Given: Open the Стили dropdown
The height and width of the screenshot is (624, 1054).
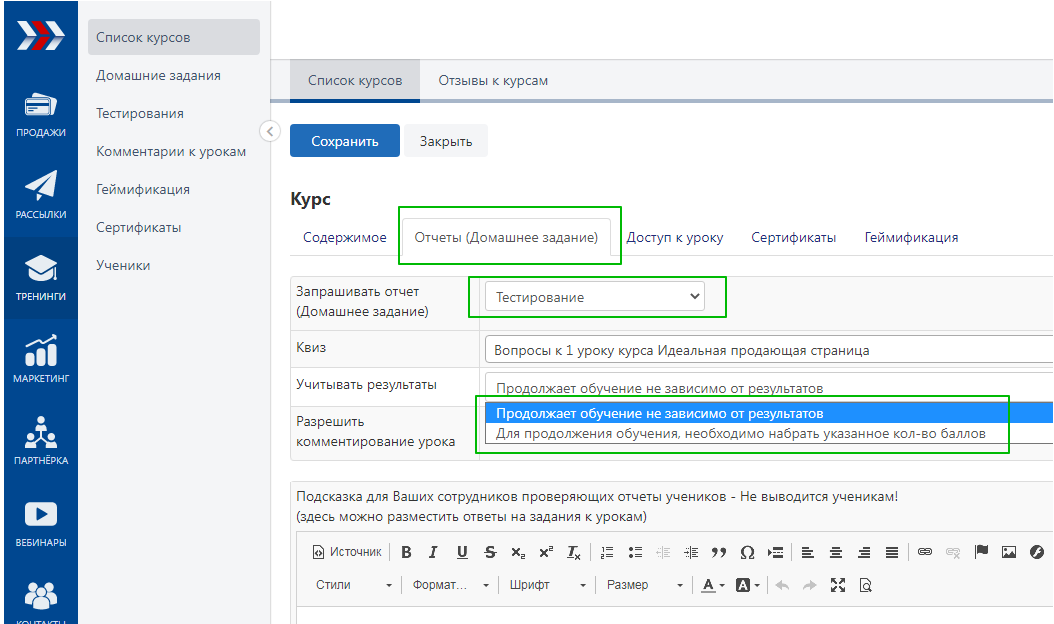Looking at the screenshot, I should [x=354, y=585].
